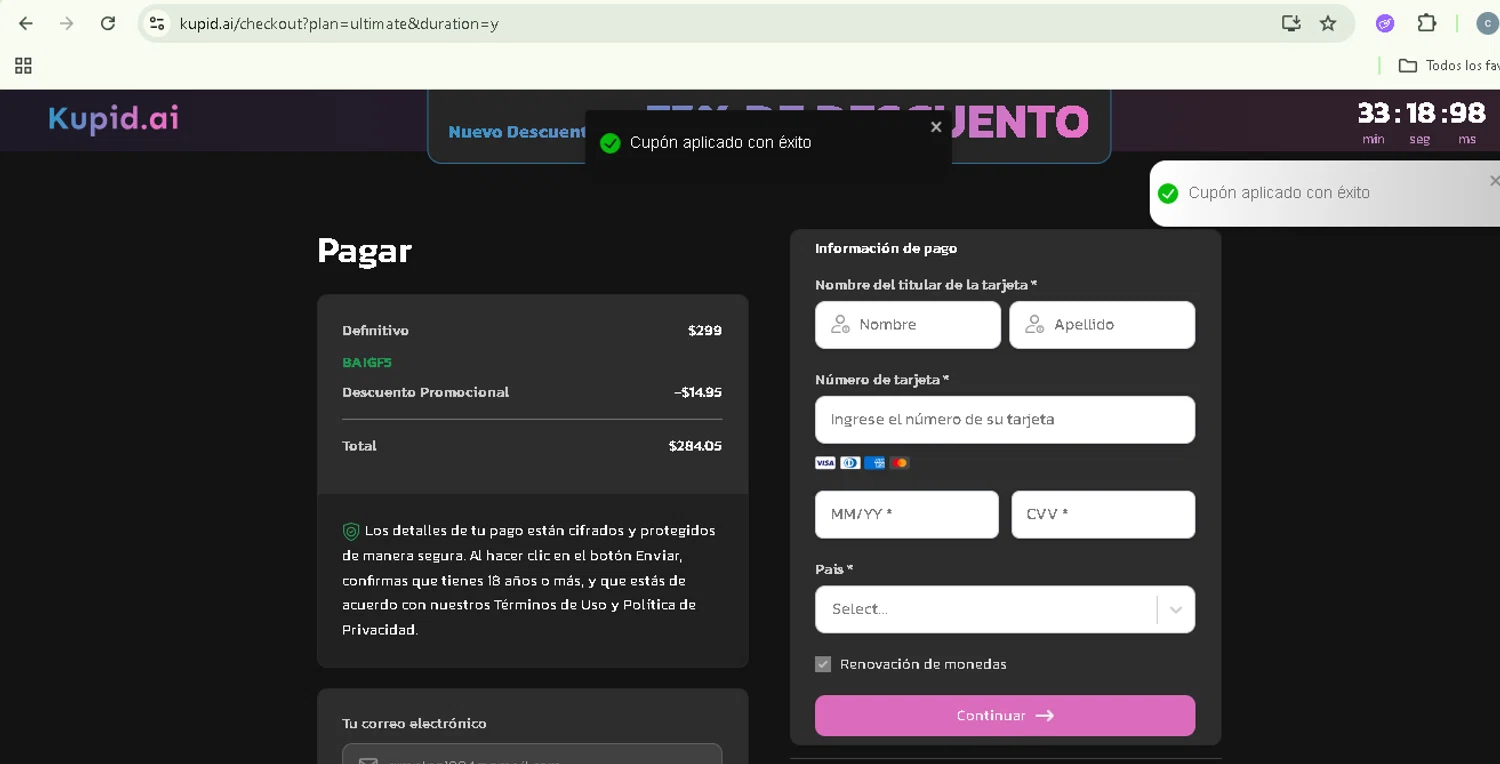Screen dimensions: 1500x764
Task: Click the $299 Definitivo price
Action: [705, 330]
